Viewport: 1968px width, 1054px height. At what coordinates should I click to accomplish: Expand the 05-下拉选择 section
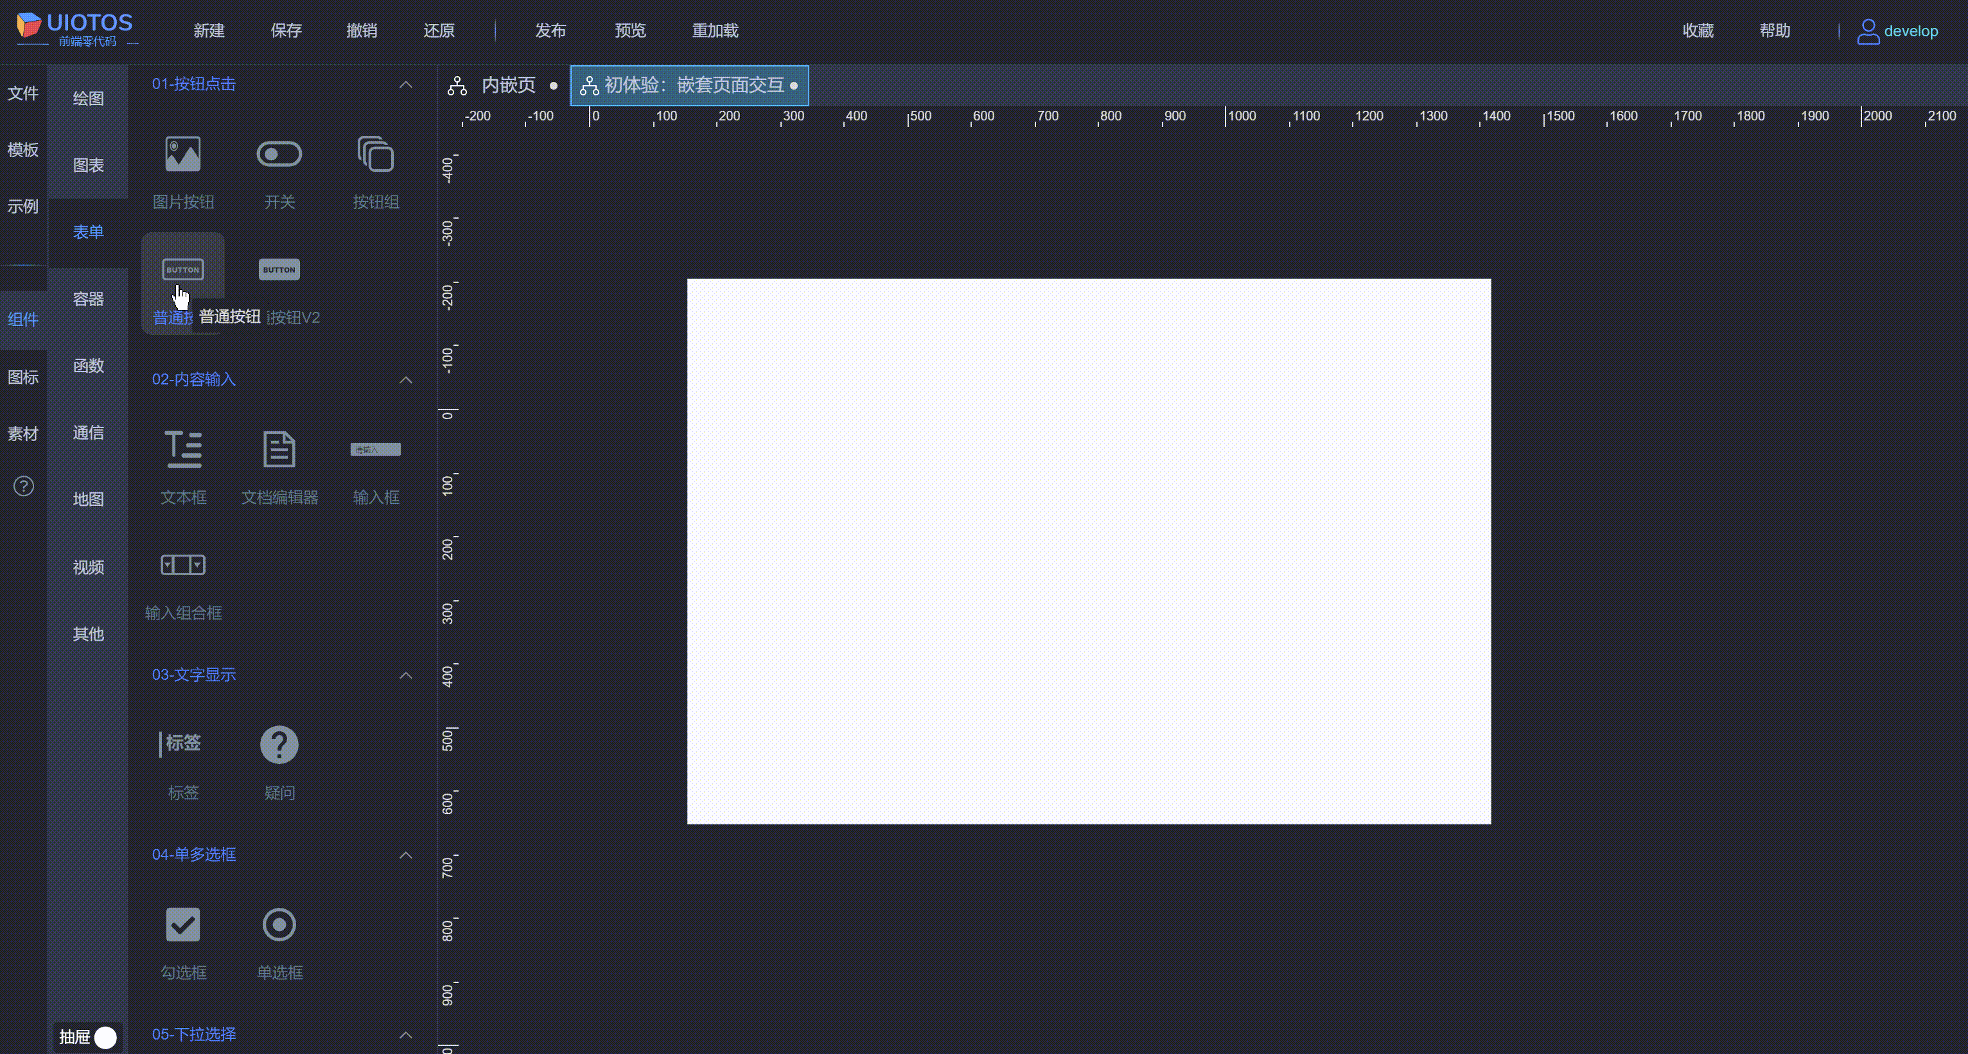pyautogui.click(x=406, y=1035)
